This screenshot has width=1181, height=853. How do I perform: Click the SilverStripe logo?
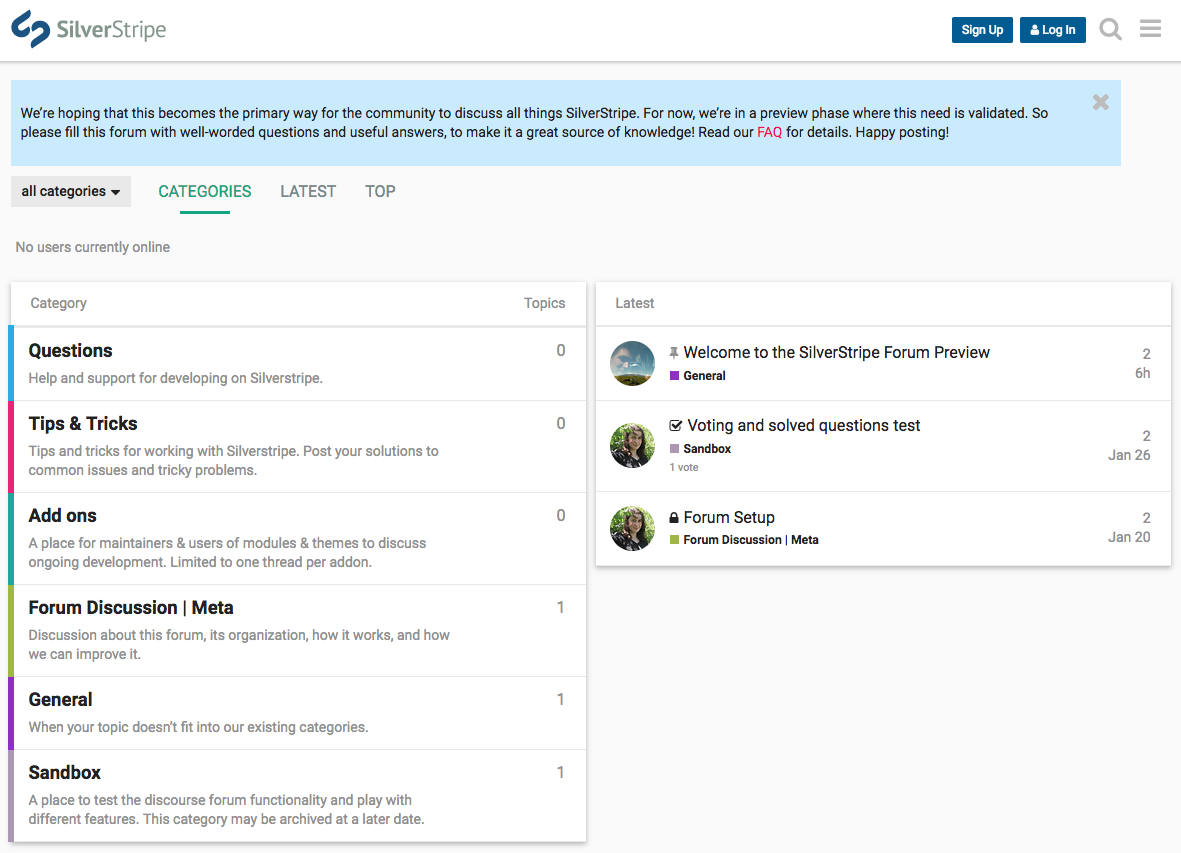88,29
